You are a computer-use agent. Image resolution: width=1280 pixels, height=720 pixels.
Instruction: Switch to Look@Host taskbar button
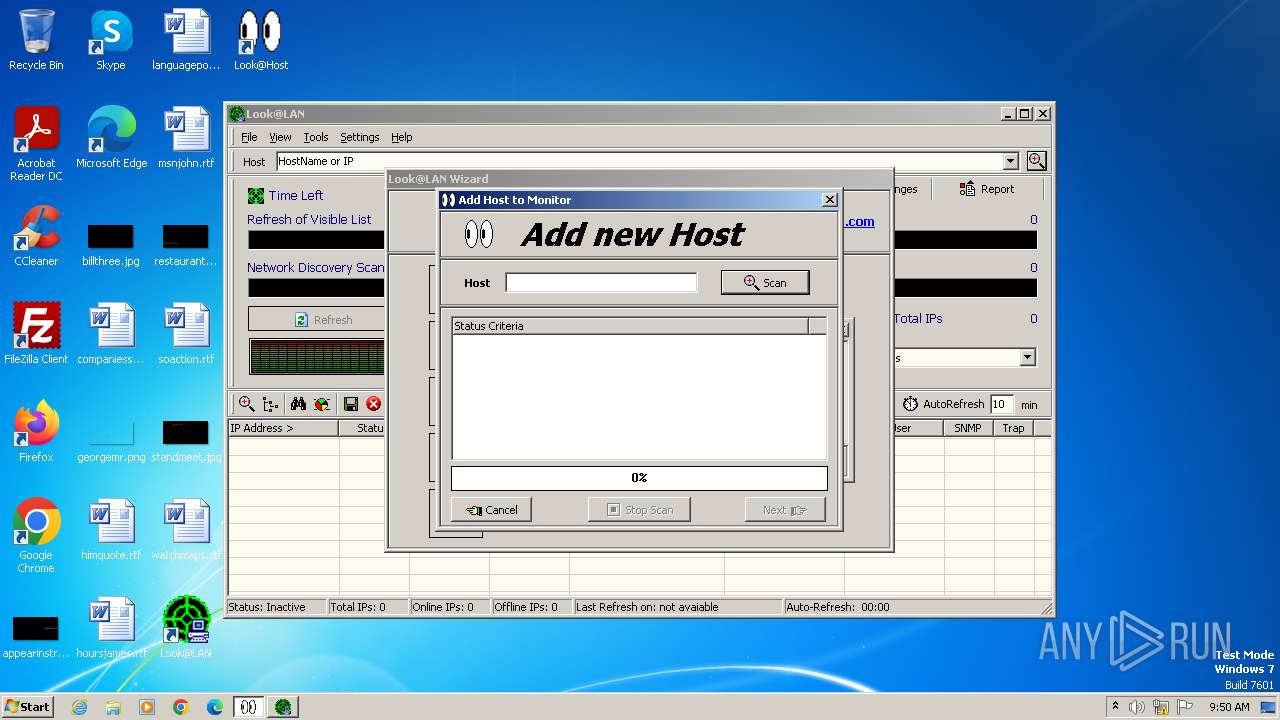tap(247, 707)
